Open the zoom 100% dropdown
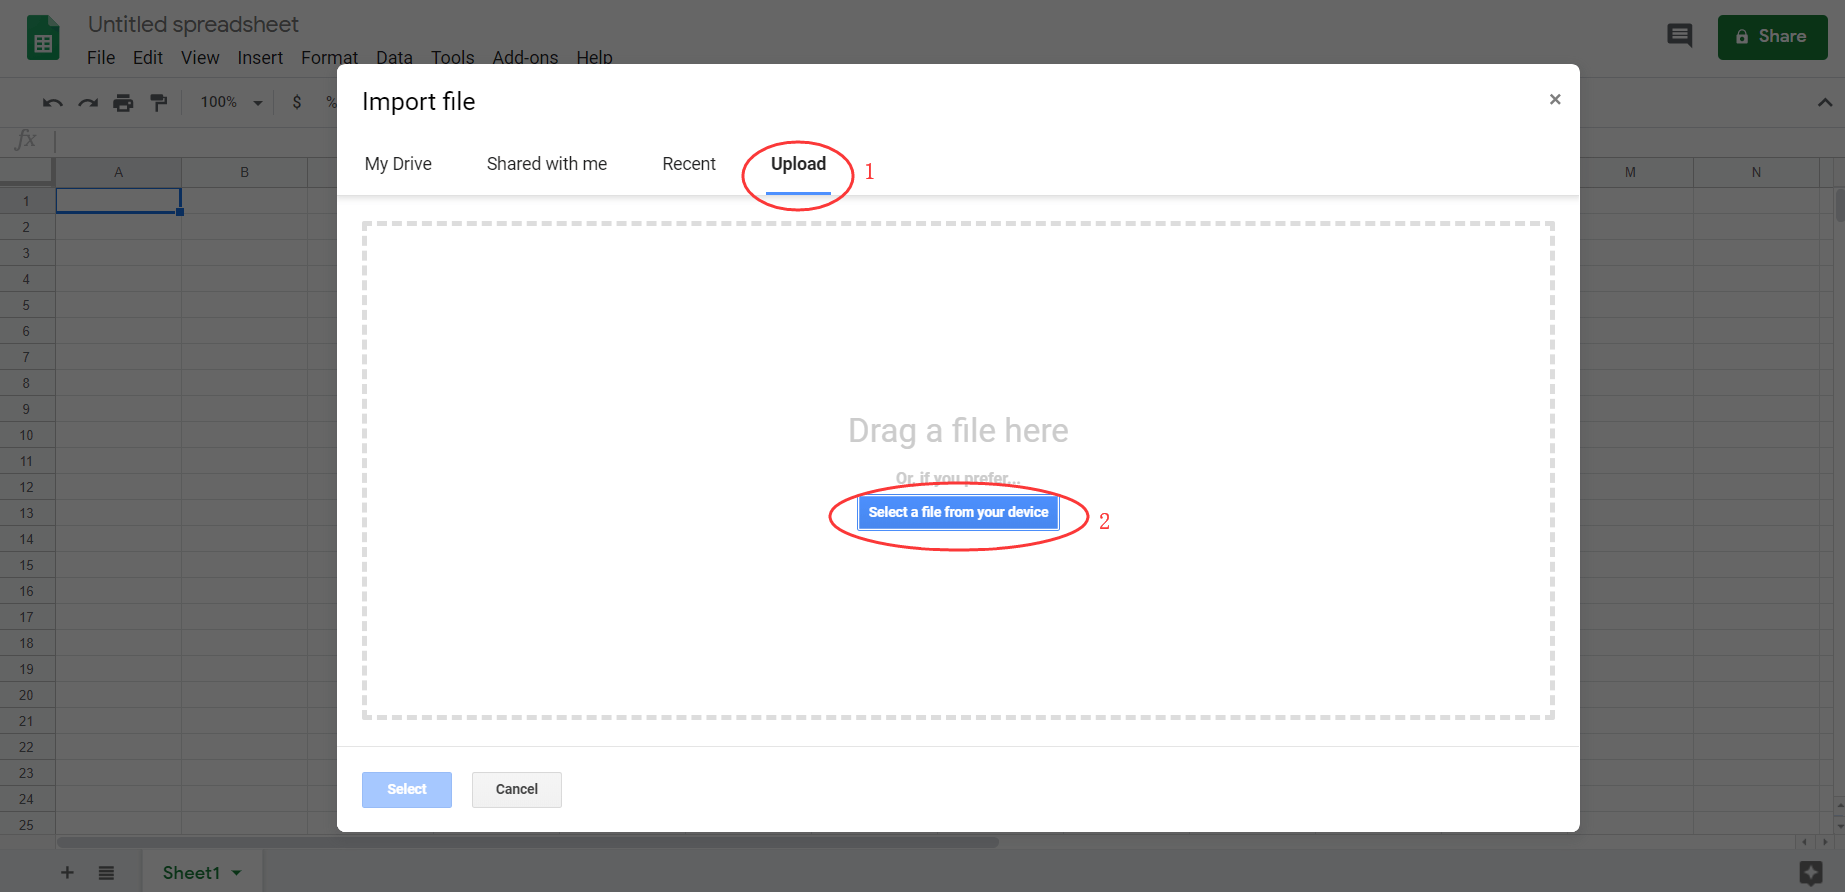This screenshot has height=892, width=1845. 231,103
